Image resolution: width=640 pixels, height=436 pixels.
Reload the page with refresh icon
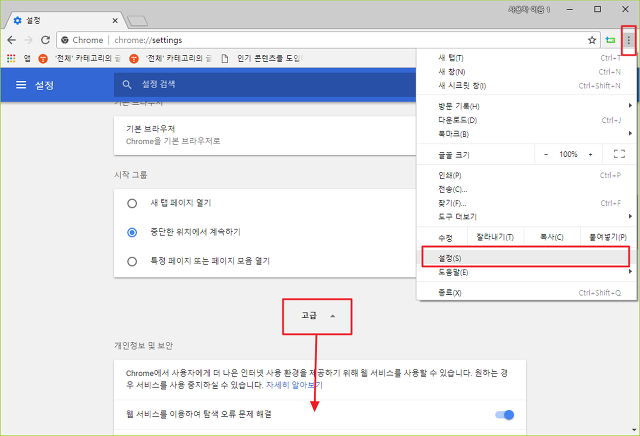click(45, 40)
